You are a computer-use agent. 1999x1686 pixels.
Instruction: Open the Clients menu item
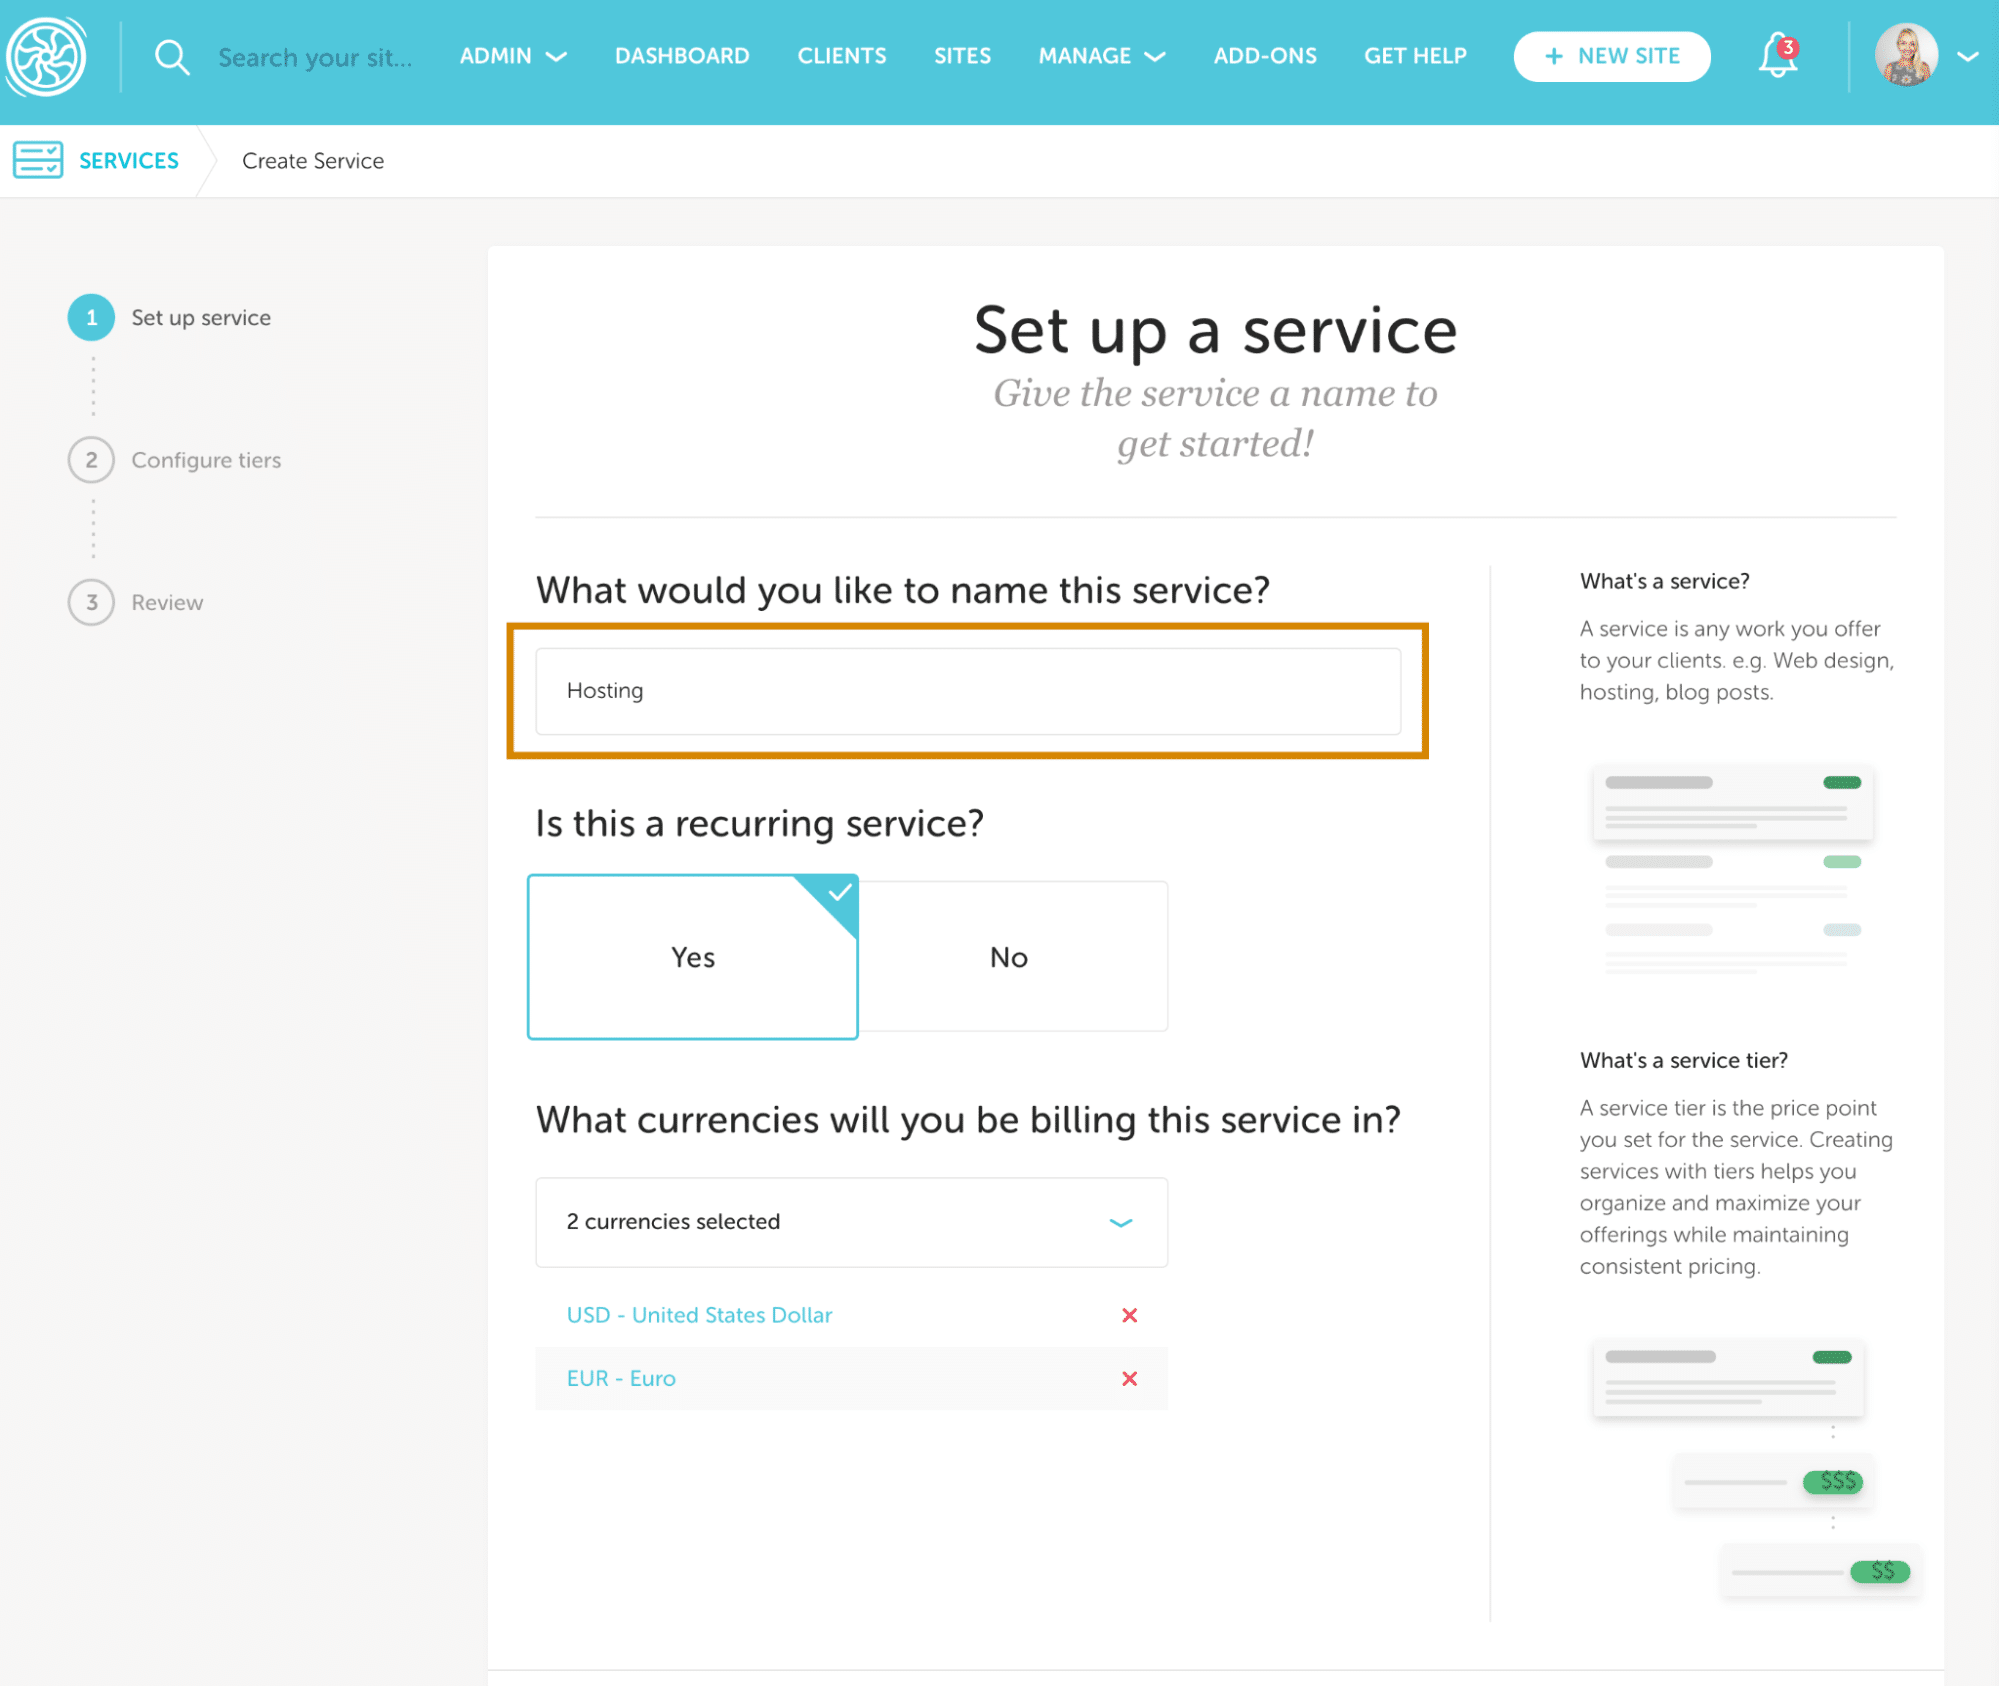tap(841, 56)
